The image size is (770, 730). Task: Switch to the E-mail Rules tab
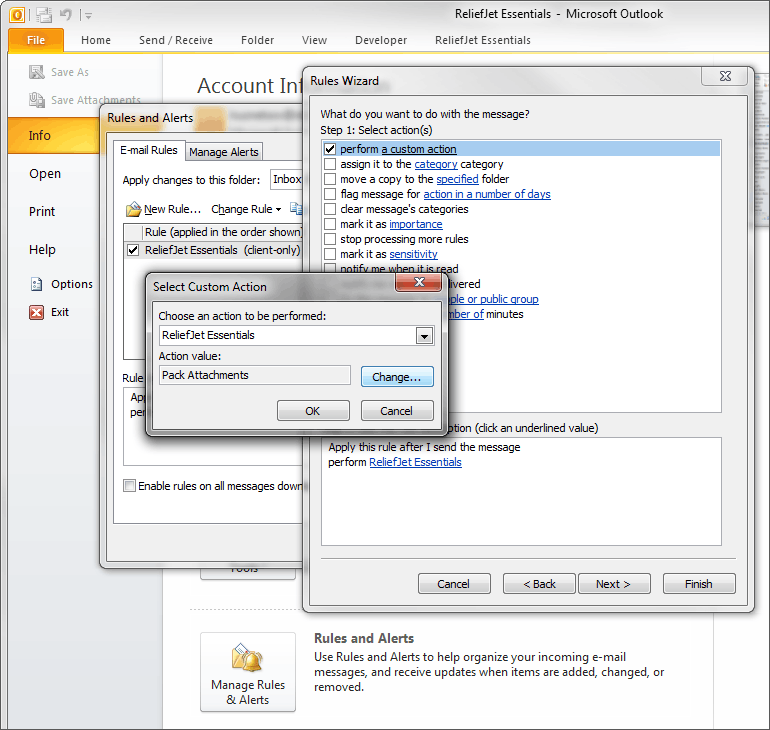coord(149,150)
